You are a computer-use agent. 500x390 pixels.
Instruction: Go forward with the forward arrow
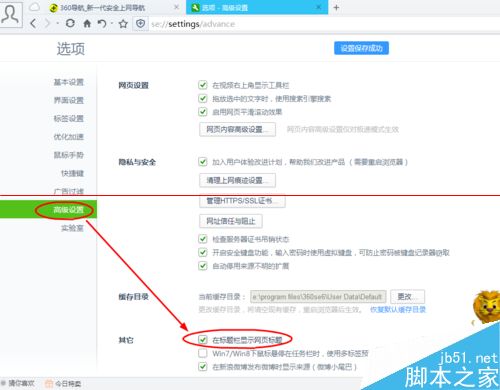coord(48,23)
